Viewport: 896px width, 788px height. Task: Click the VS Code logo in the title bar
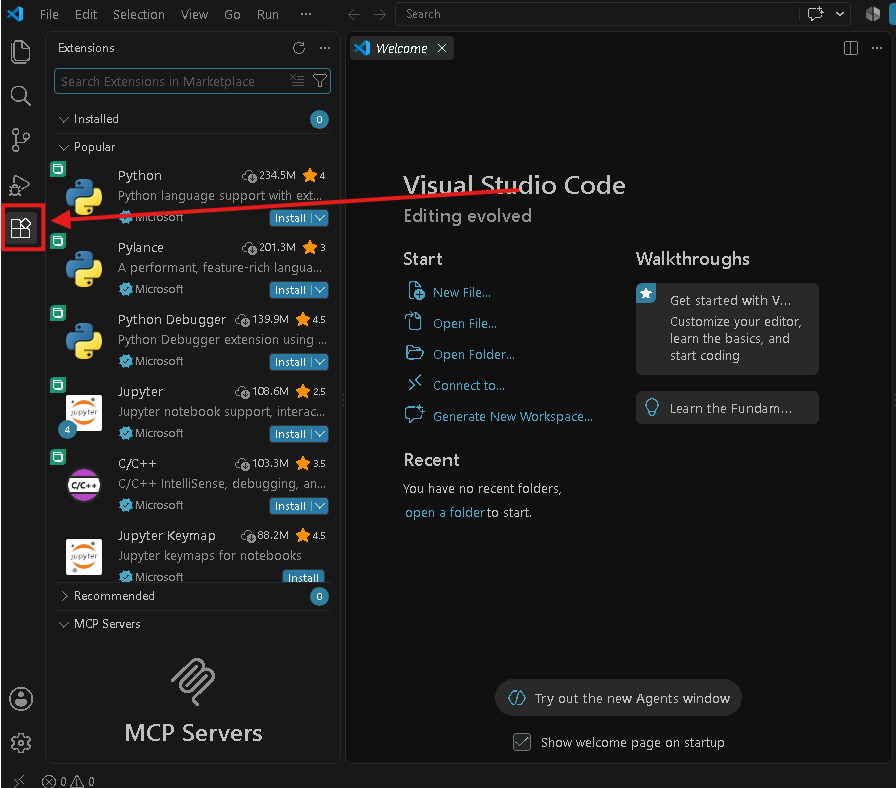click(15, 14)
